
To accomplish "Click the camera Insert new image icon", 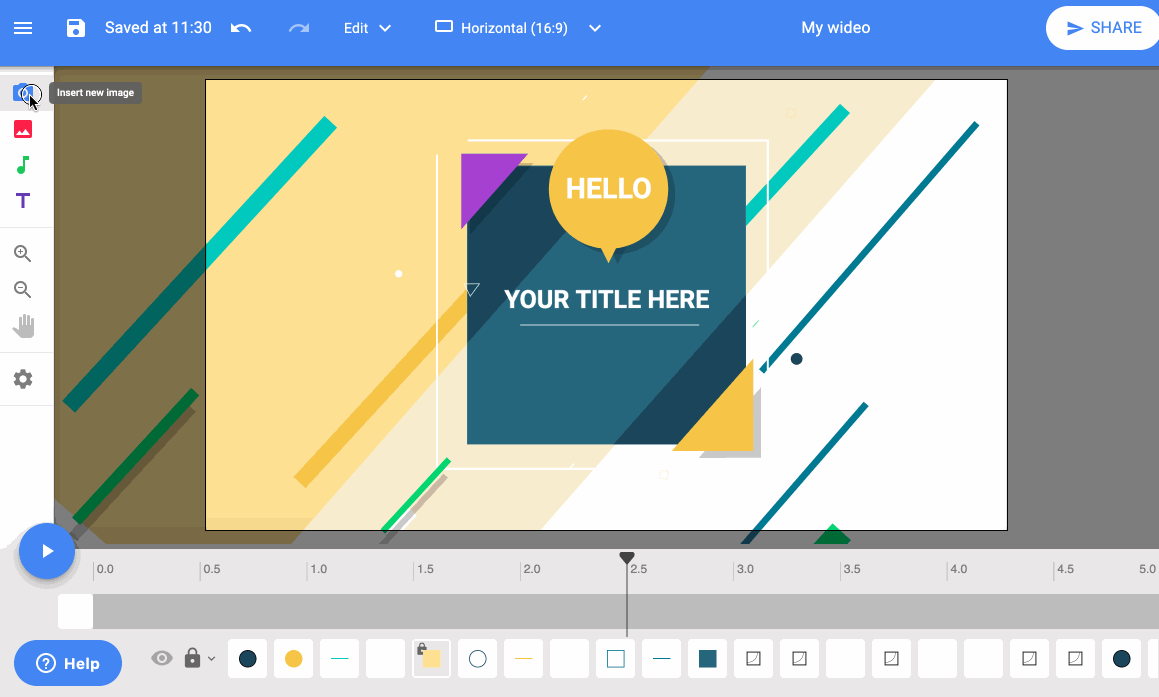I will point(23,93).
